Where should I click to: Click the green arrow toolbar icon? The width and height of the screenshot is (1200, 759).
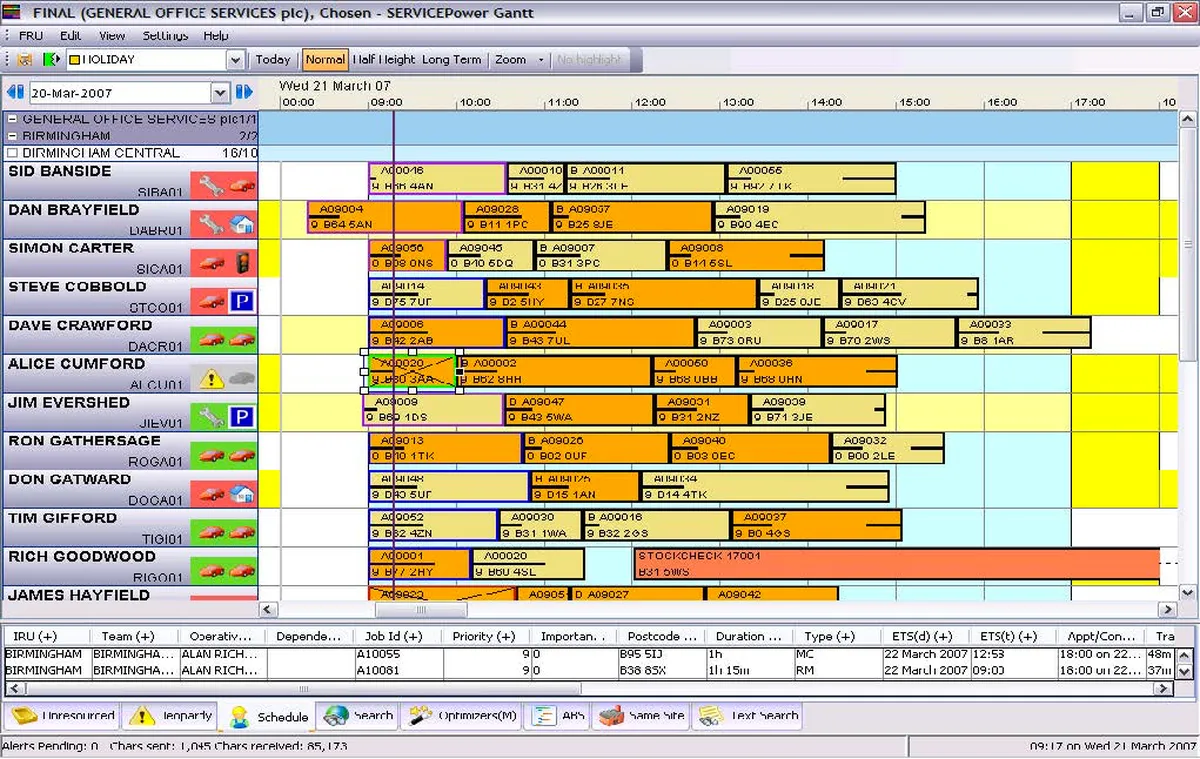[51, 60]
